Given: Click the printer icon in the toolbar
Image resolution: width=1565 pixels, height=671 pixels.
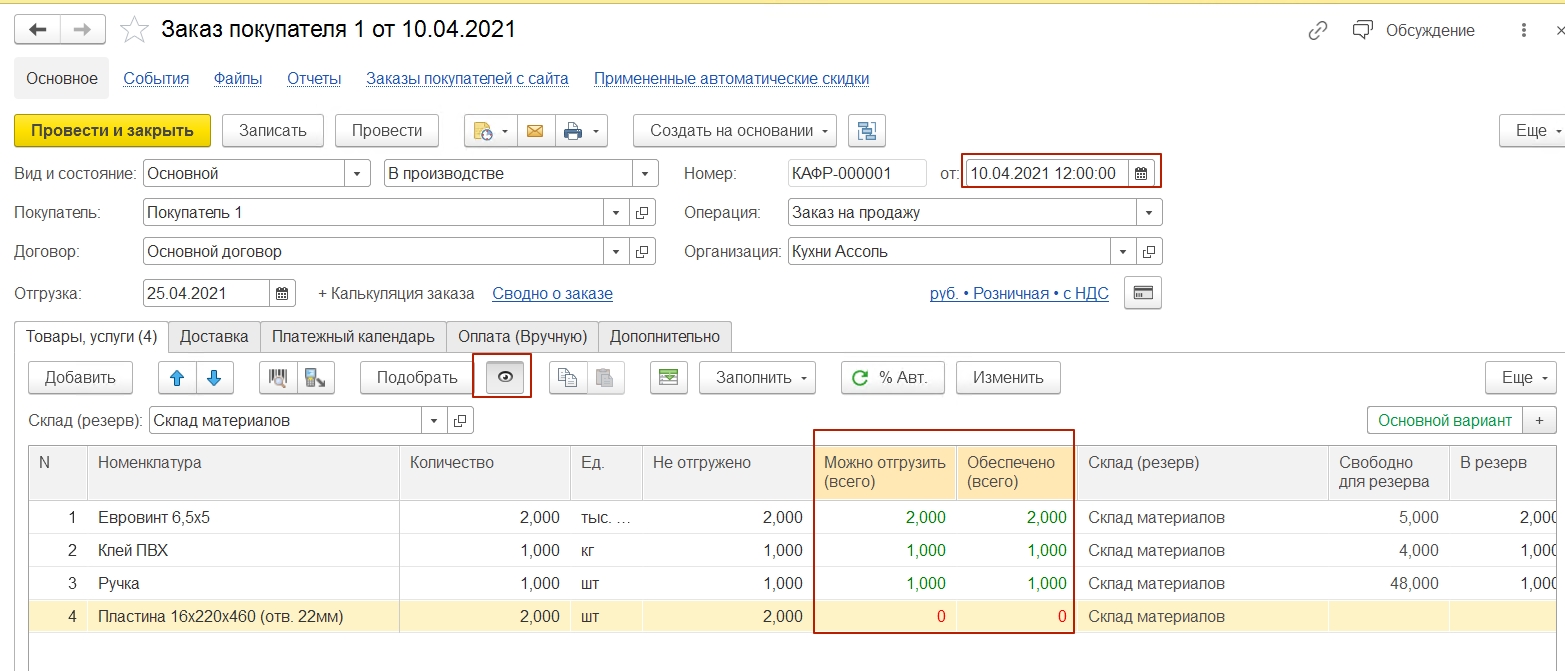Looking at the screenshot, I should [x=573, y=131].
